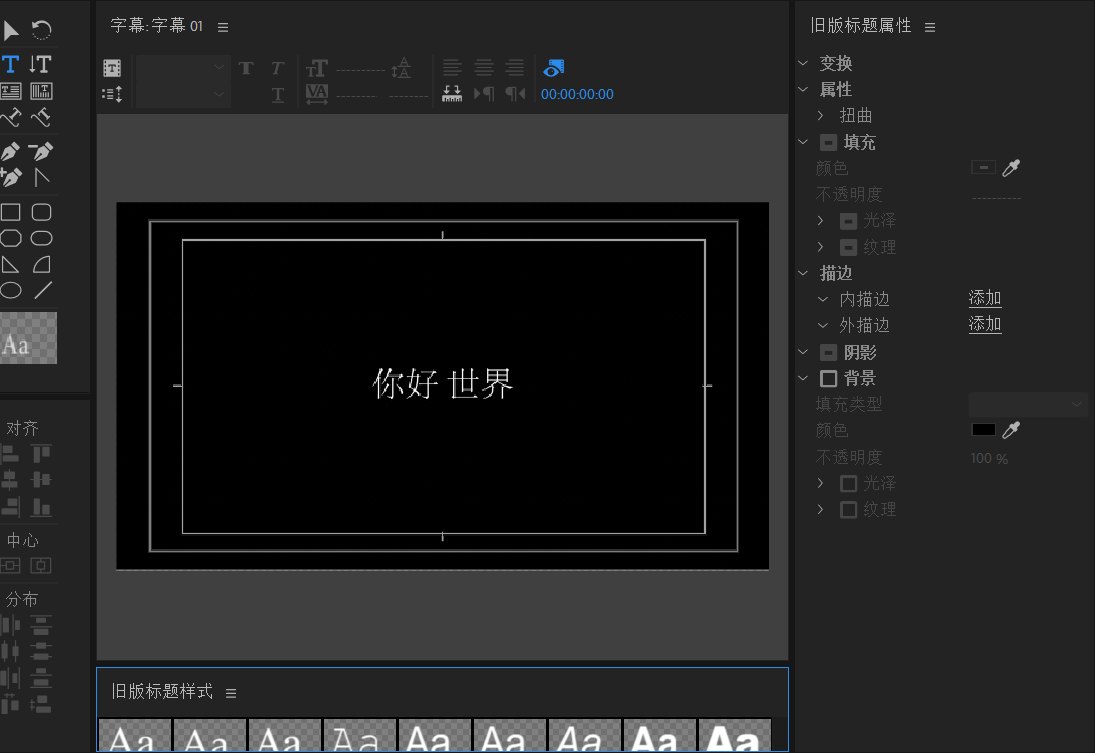This screenshot has width=1095, height=753.
Task: Toggle underline text formatting
Action: pyautogui.click(x=277, y=94)
